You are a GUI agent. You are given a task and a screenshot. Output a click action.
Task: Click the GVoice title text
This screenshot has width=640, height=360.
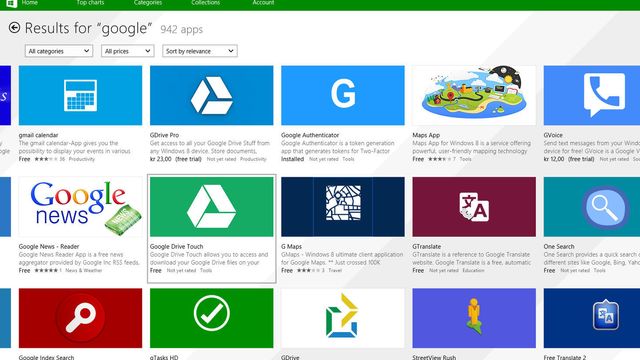553,135
